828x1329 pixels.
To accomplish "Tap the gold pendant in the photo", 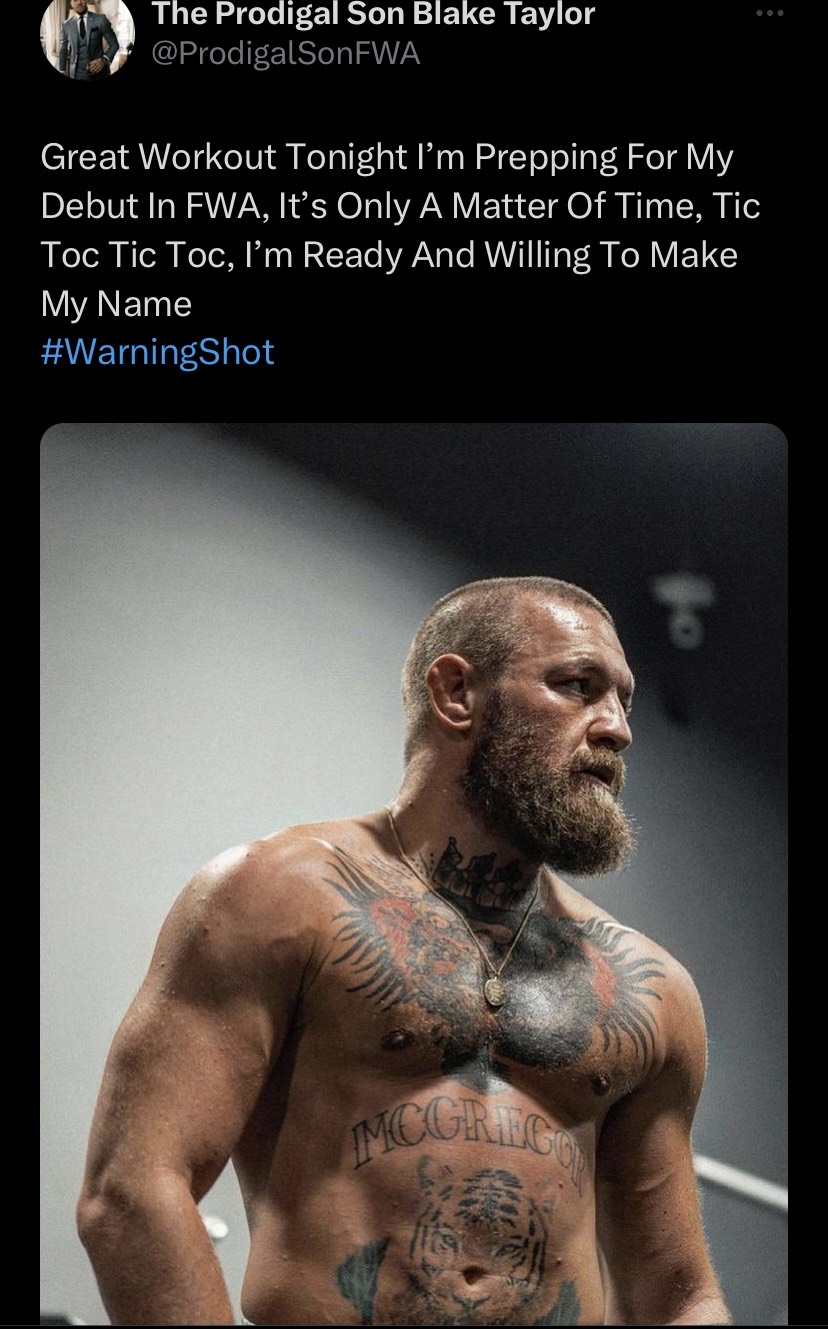I will (496, 990).
